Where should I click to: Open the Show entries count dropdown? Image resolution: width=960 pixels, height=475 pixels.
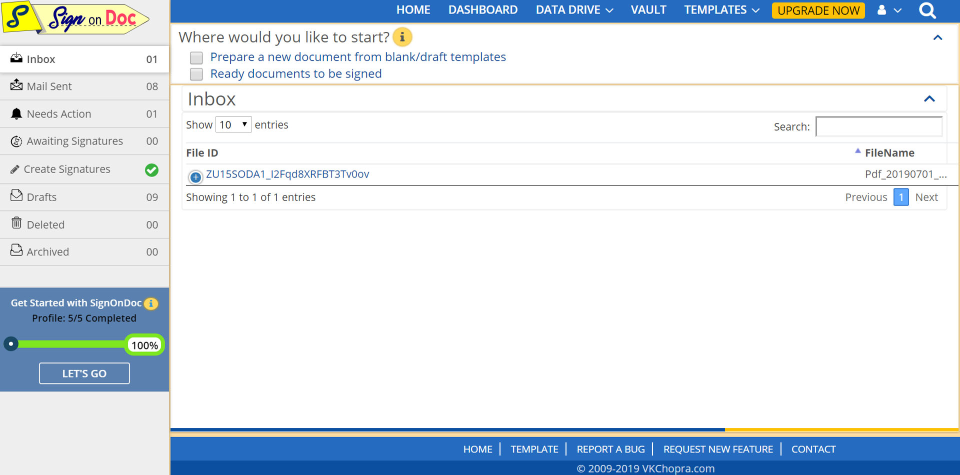pos(233,125)
